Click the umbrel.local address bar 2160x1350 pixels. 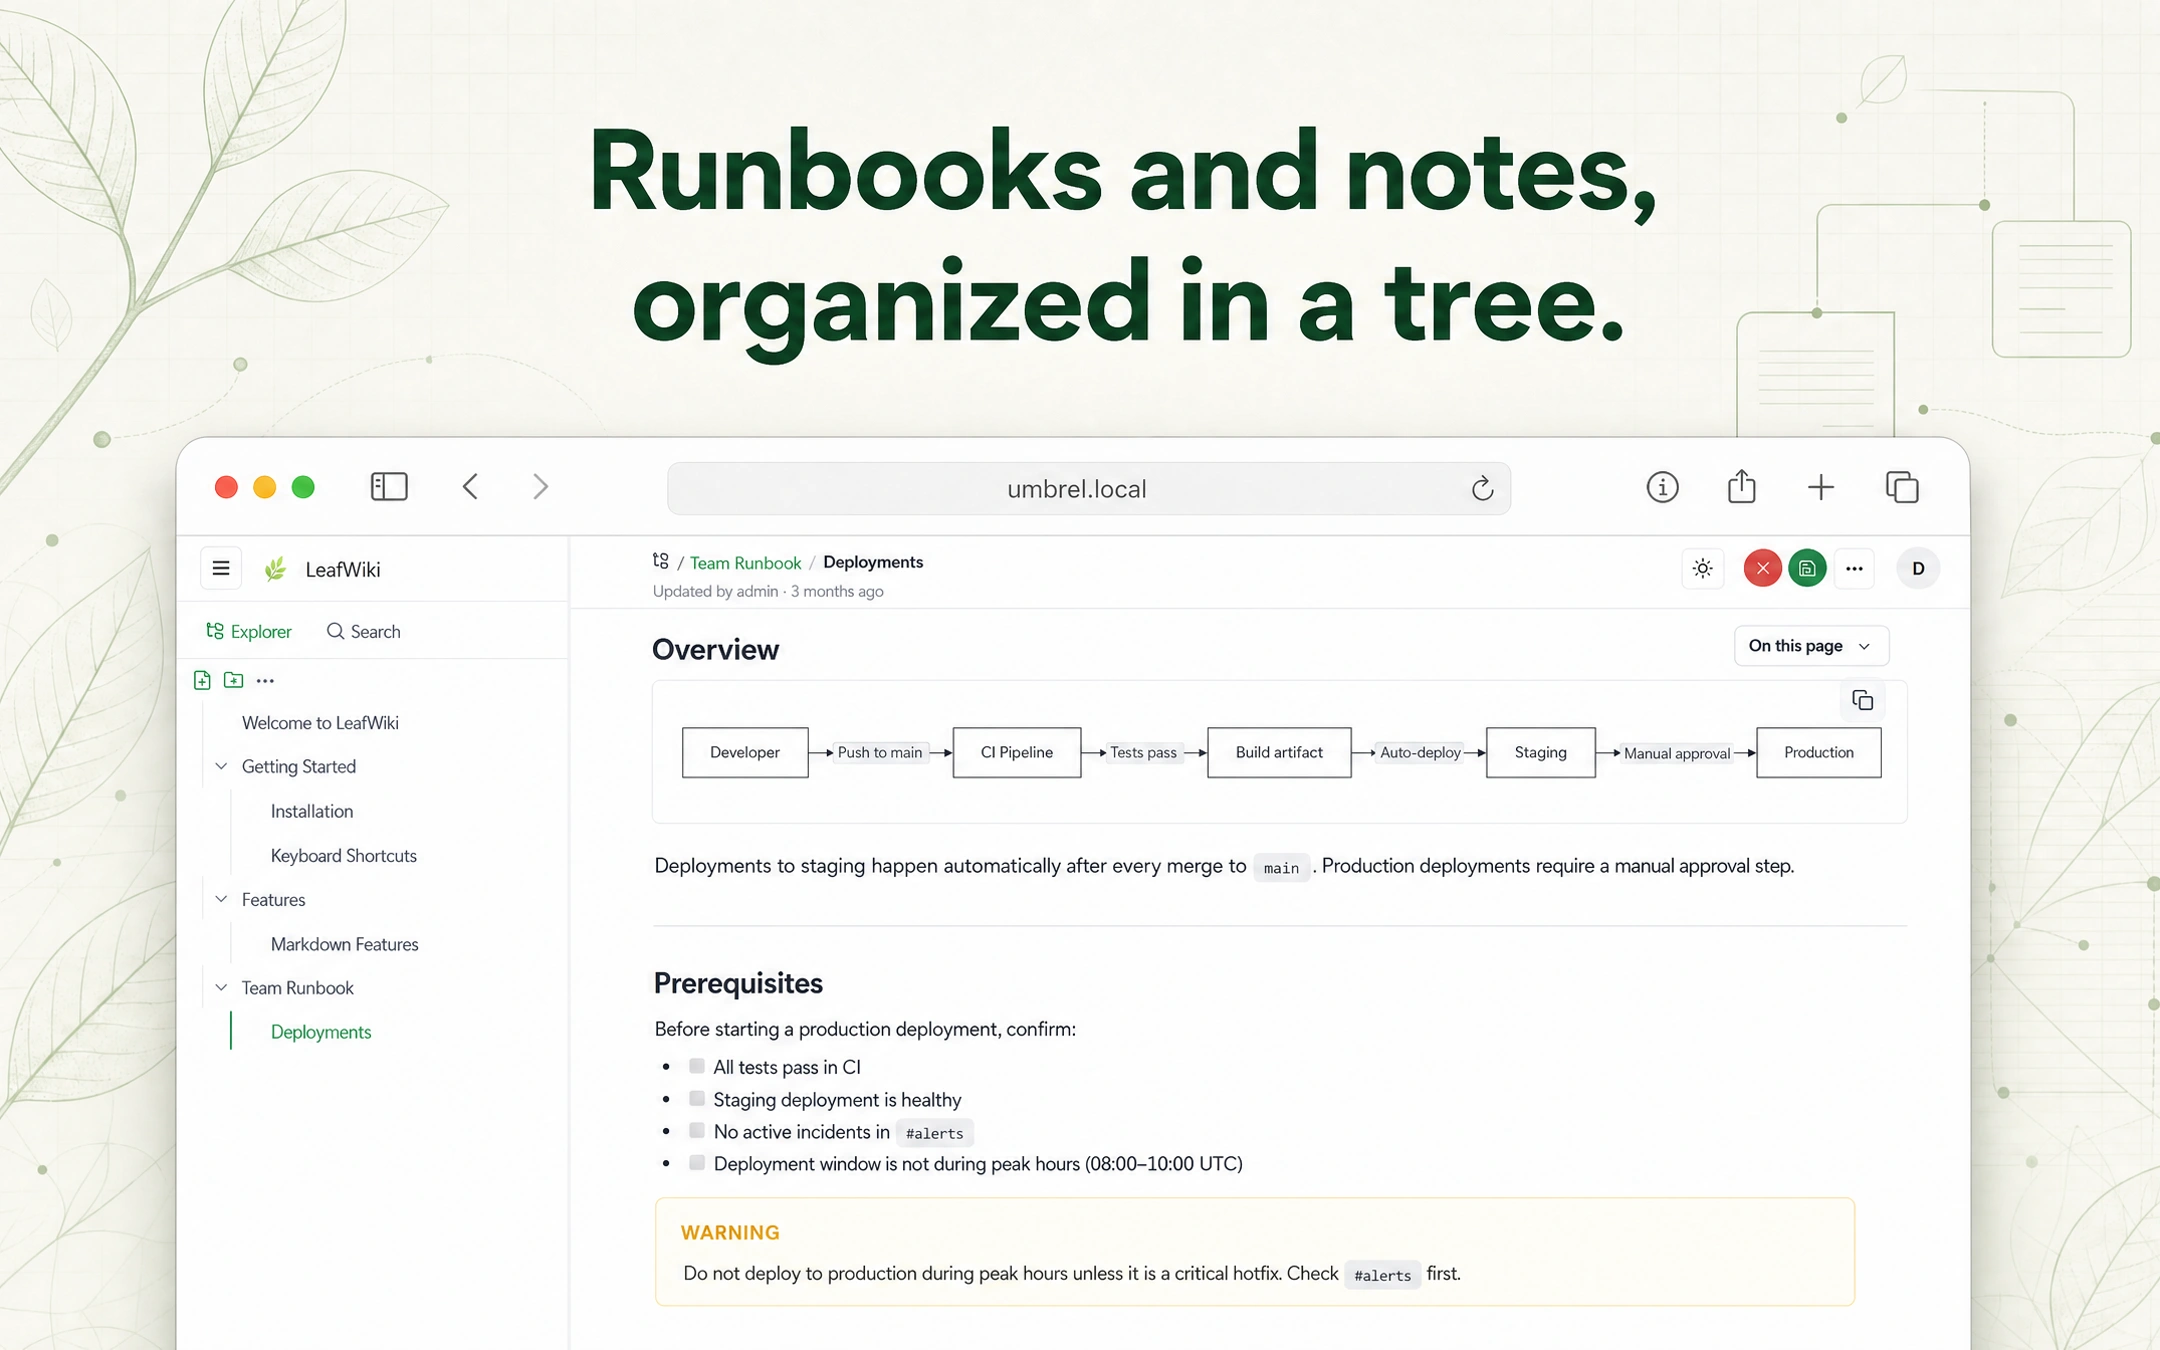coord(1088,488)
